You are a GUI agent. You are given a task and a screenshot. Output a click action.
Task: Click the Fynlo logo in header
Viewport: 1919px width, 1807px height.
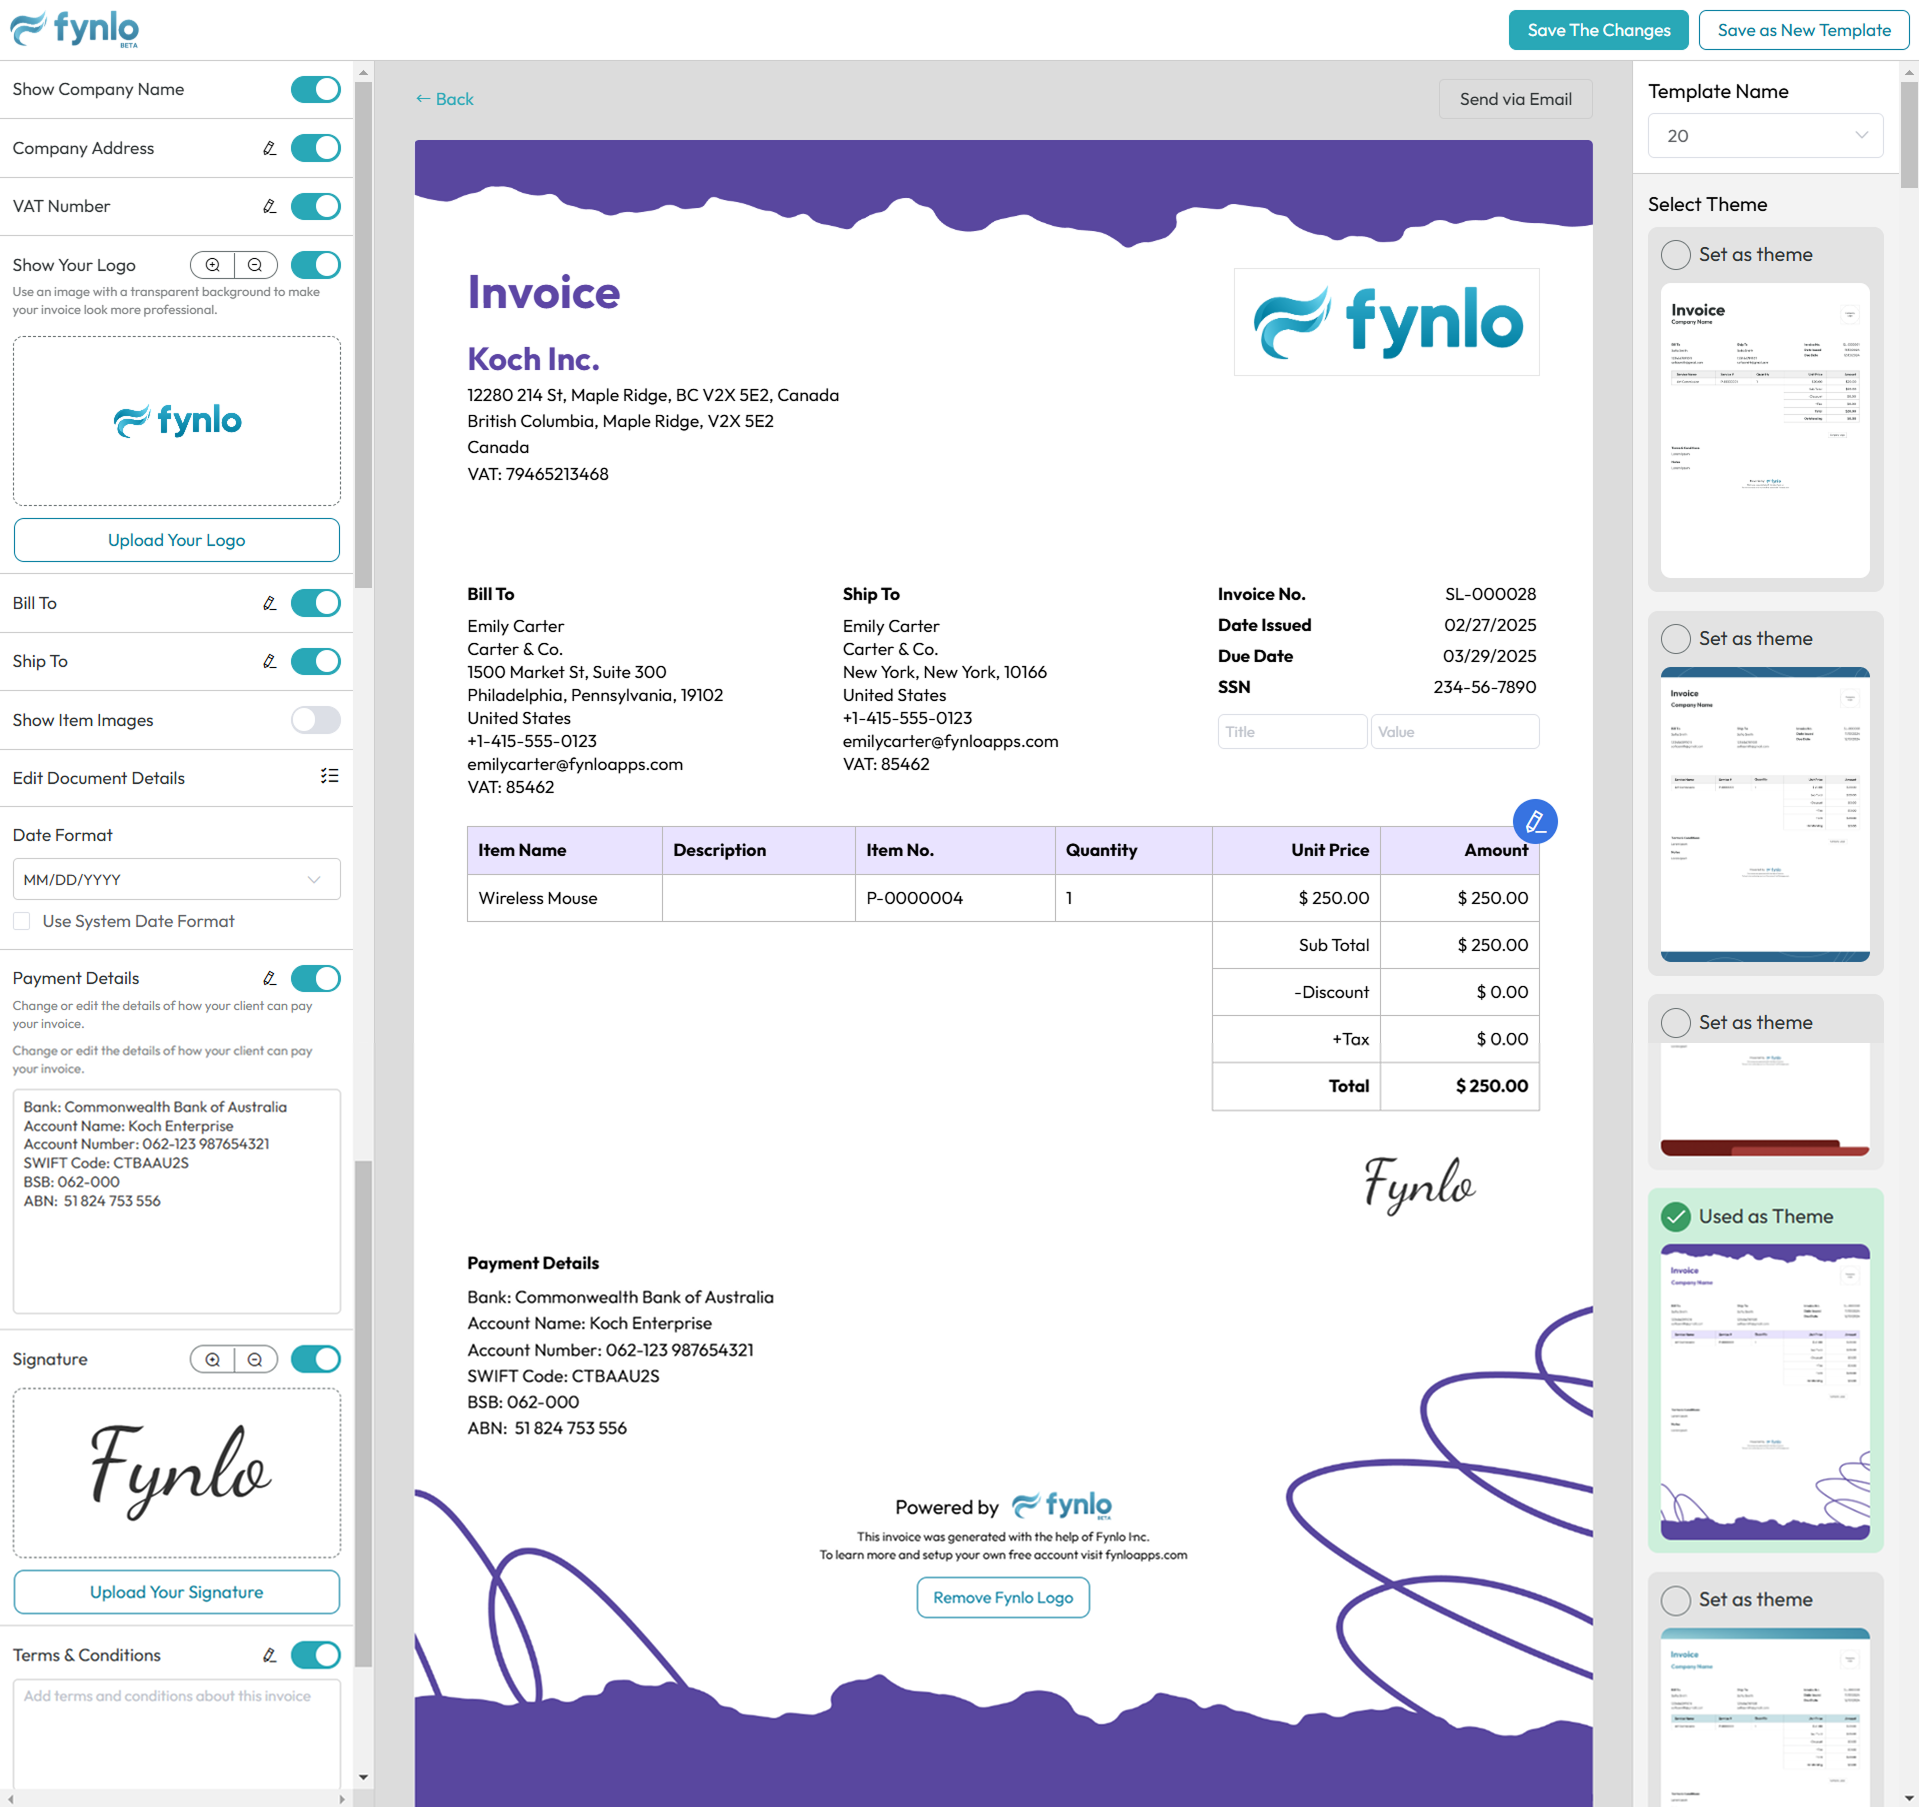tap(75, 29)
